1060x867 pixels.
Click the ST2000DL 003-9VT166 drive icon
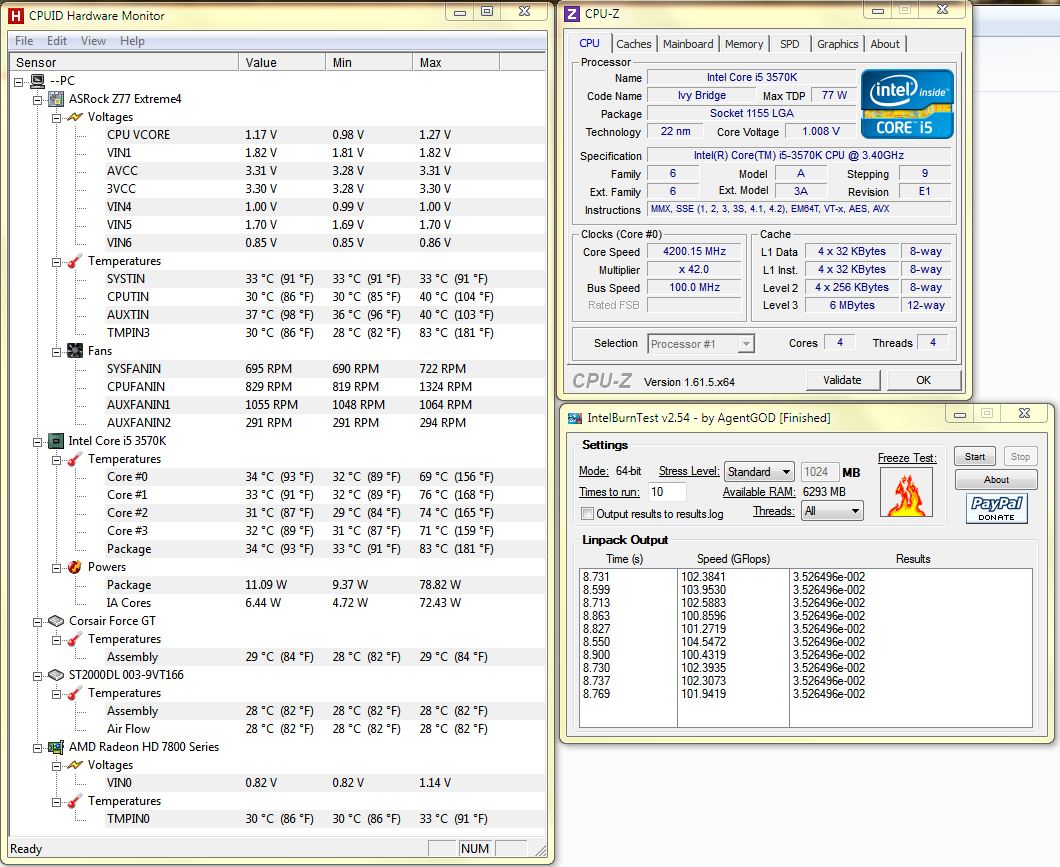pos(56,675)
